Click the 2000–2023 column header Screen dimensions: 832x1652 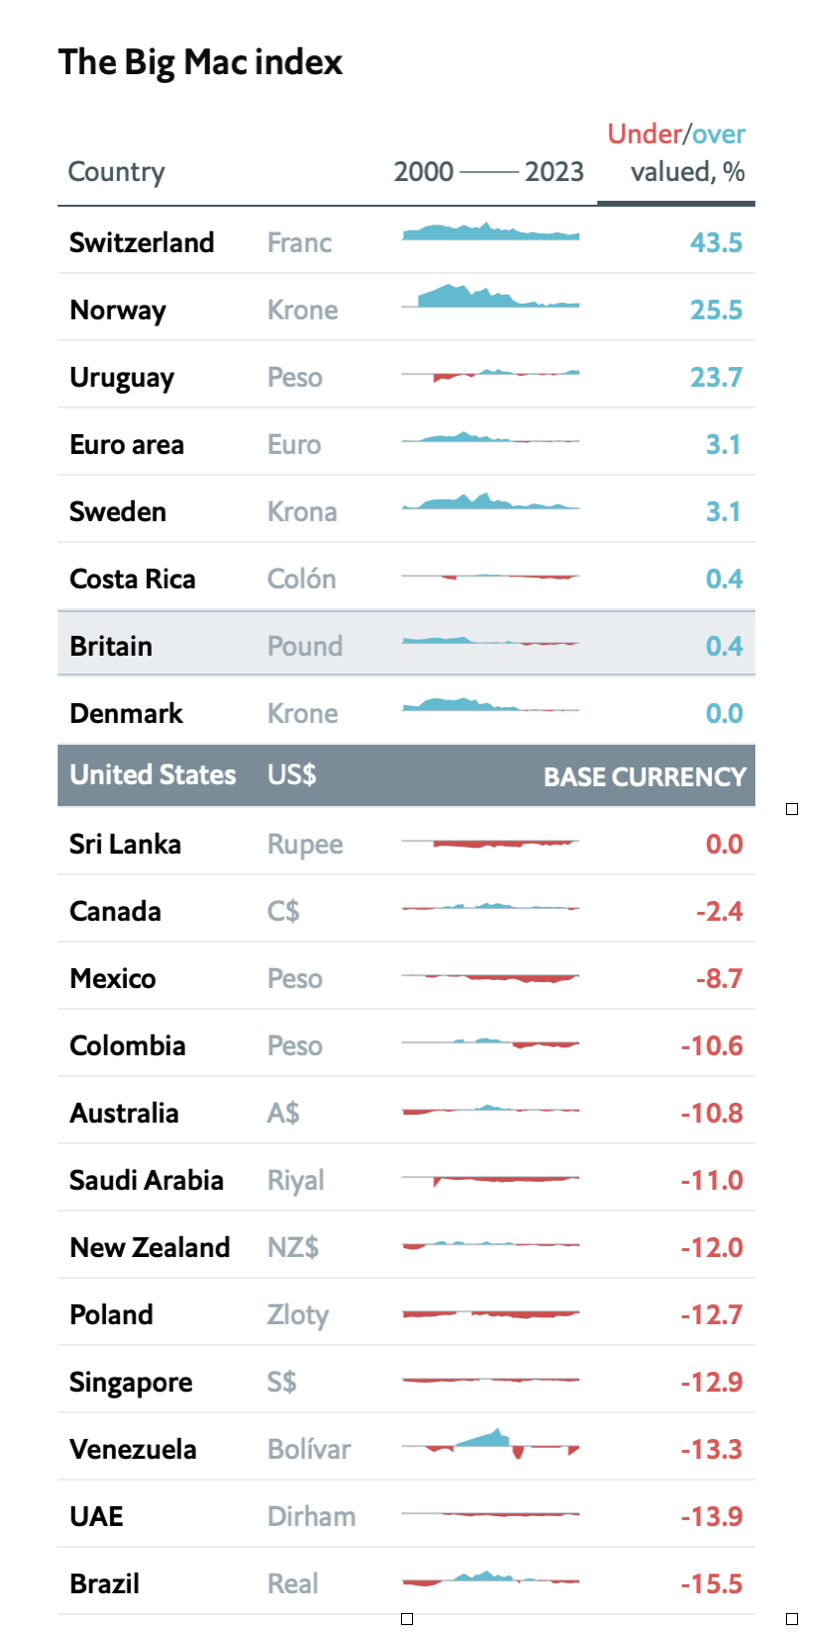point(488,172)
